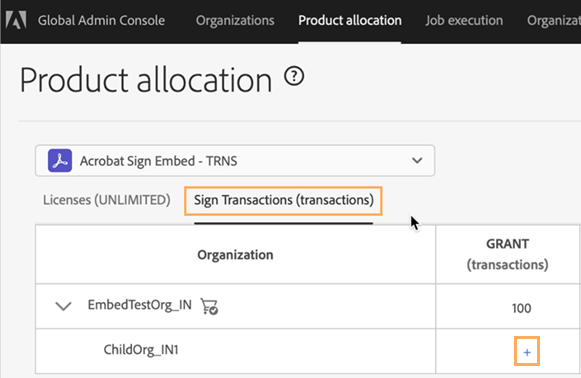Screen dimensions: 581x378
Task: Open the Acrobat Sign Embed - TRNS dropdown
Action: 235,161
